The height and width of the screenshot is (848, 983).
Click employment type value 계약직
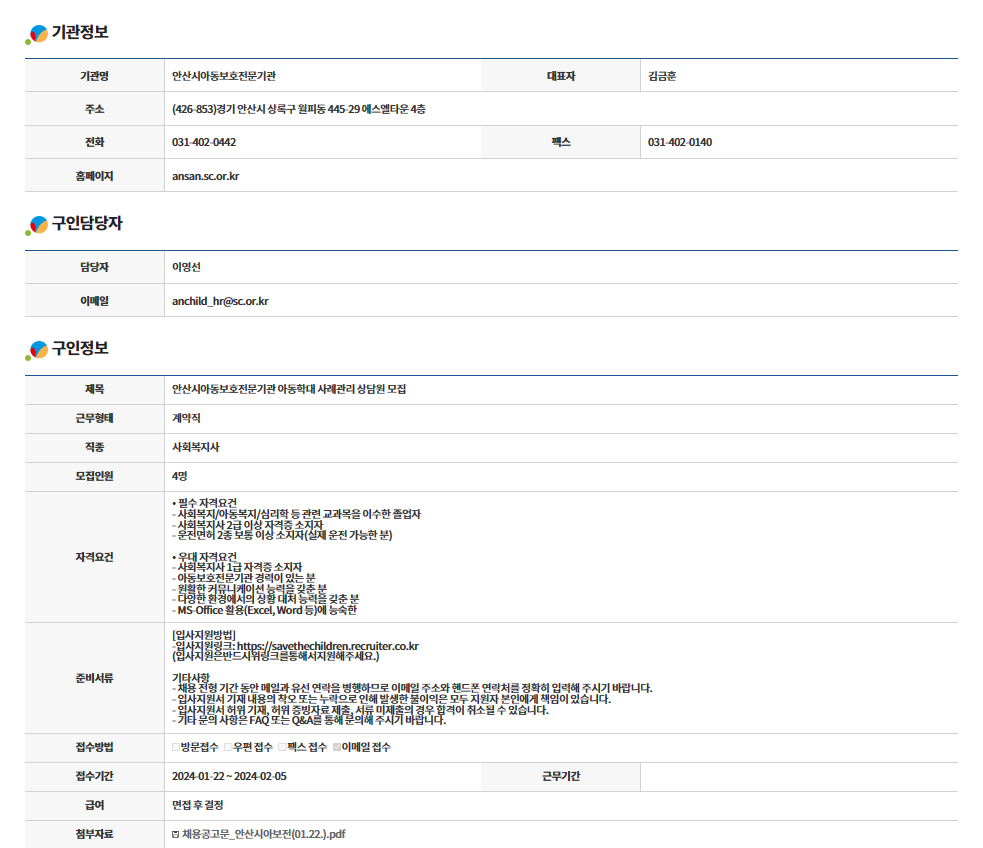click(186, 418)
